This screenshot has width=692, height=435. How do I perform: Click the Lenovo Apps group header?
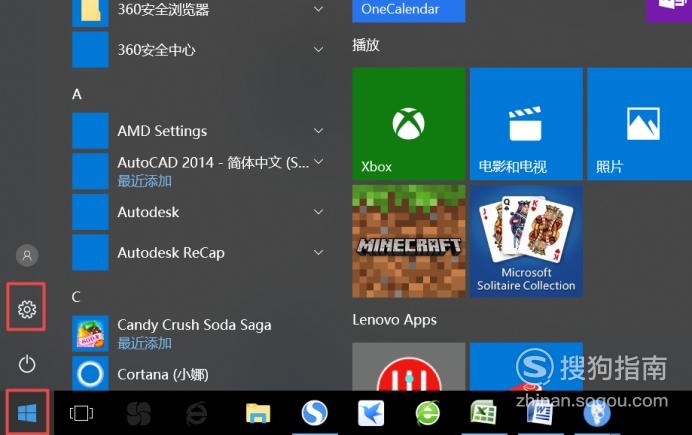[395, 320]
